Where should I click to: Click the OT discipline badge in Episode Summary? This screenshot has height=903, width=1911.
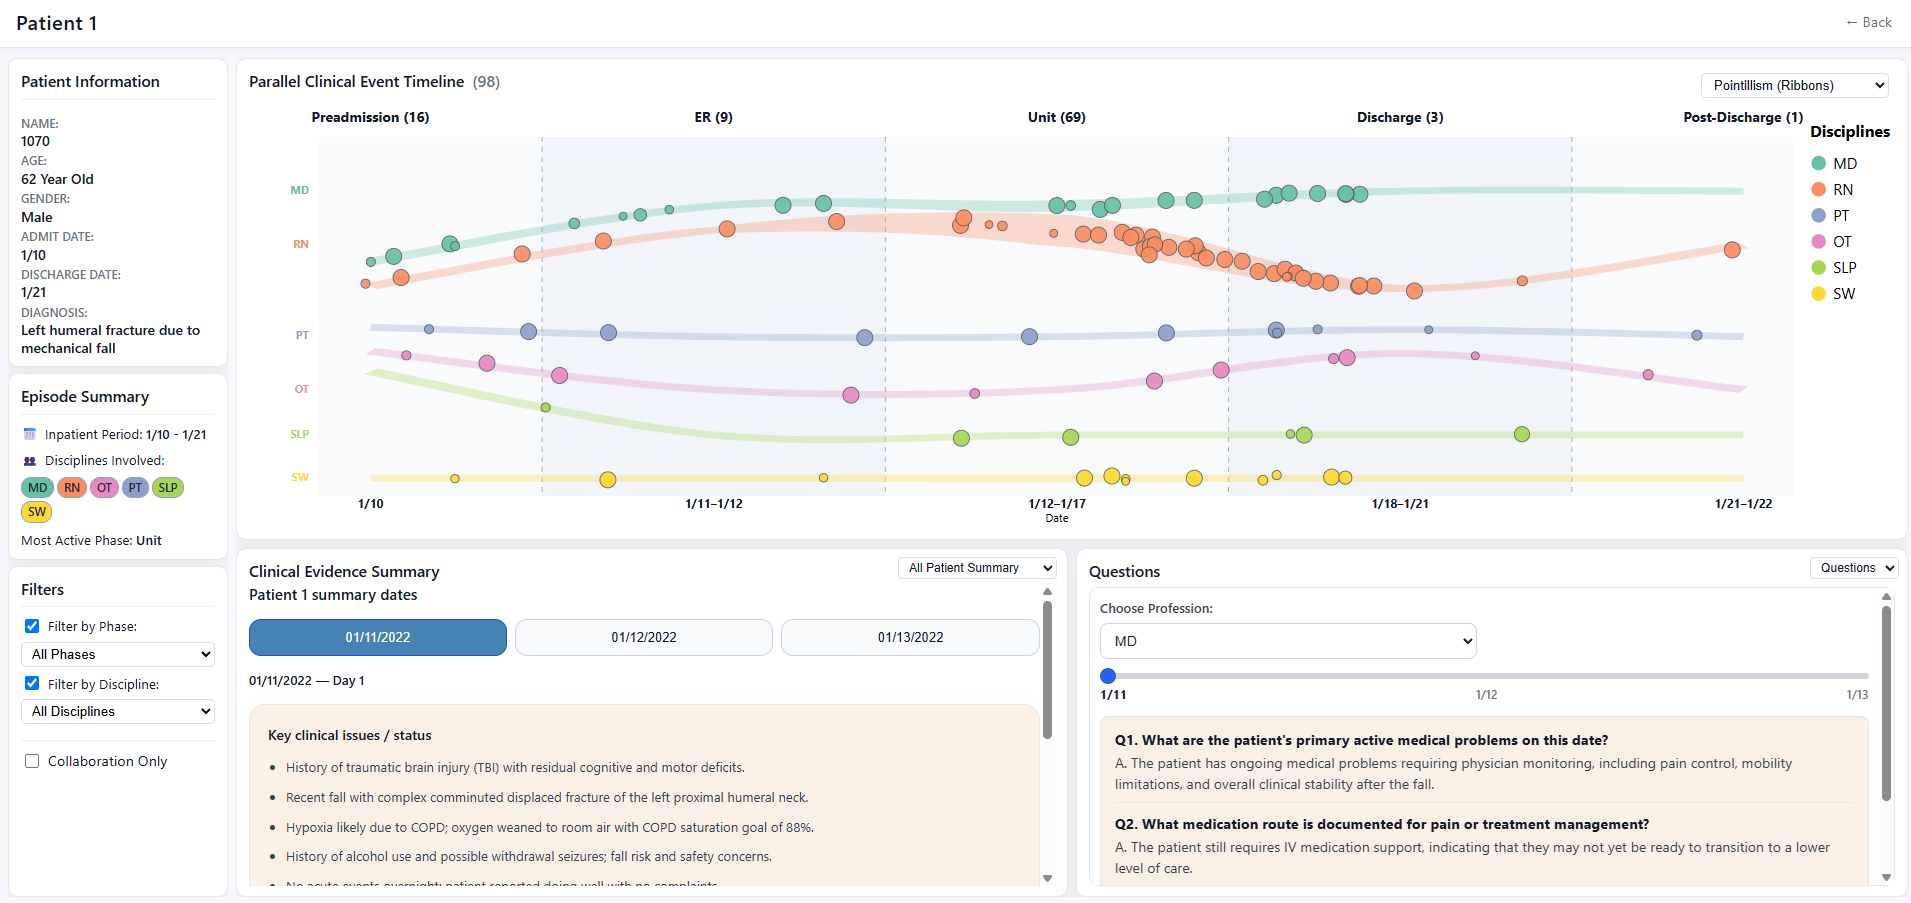[104, 488]
